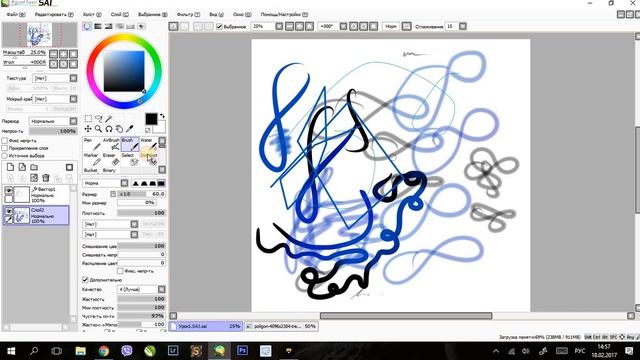Viewport: 640px width, 360px height.
Task: Choose the Deselect brush tool
Action: (148, 160)
